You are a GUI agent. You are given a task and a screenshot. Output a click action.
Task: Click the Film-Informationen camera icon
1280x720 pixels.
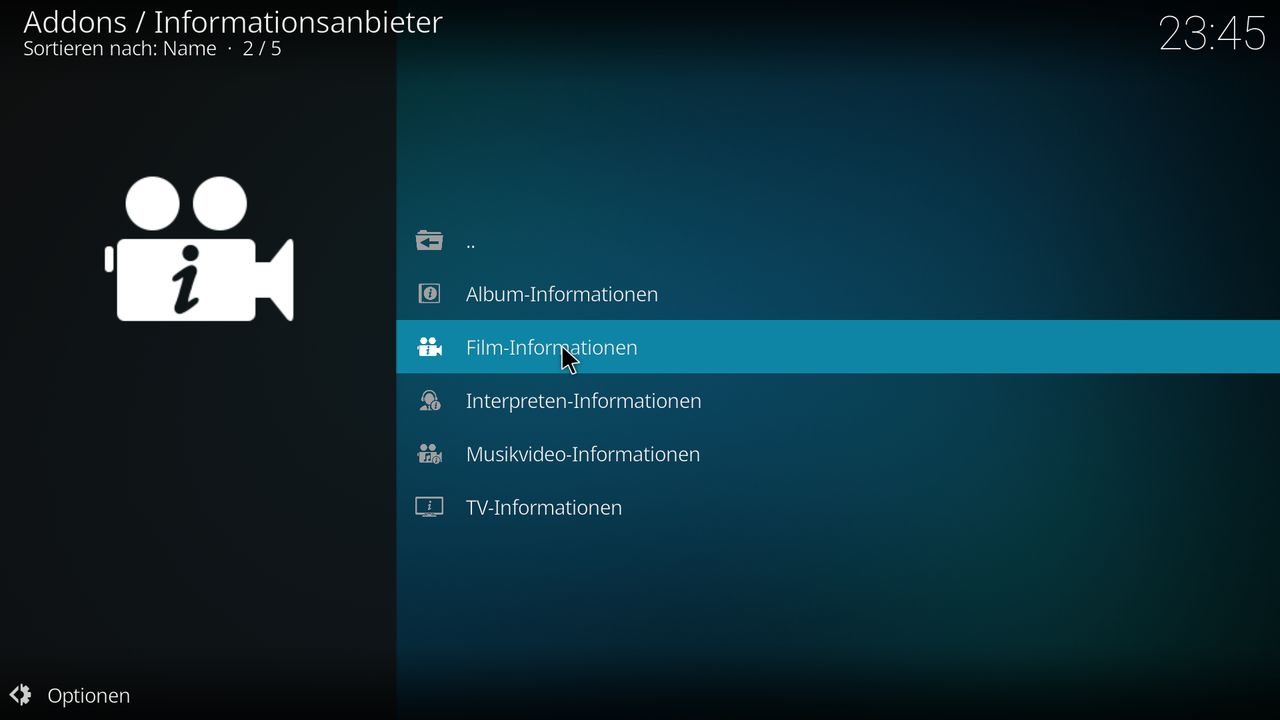click(x=429, y=347)
